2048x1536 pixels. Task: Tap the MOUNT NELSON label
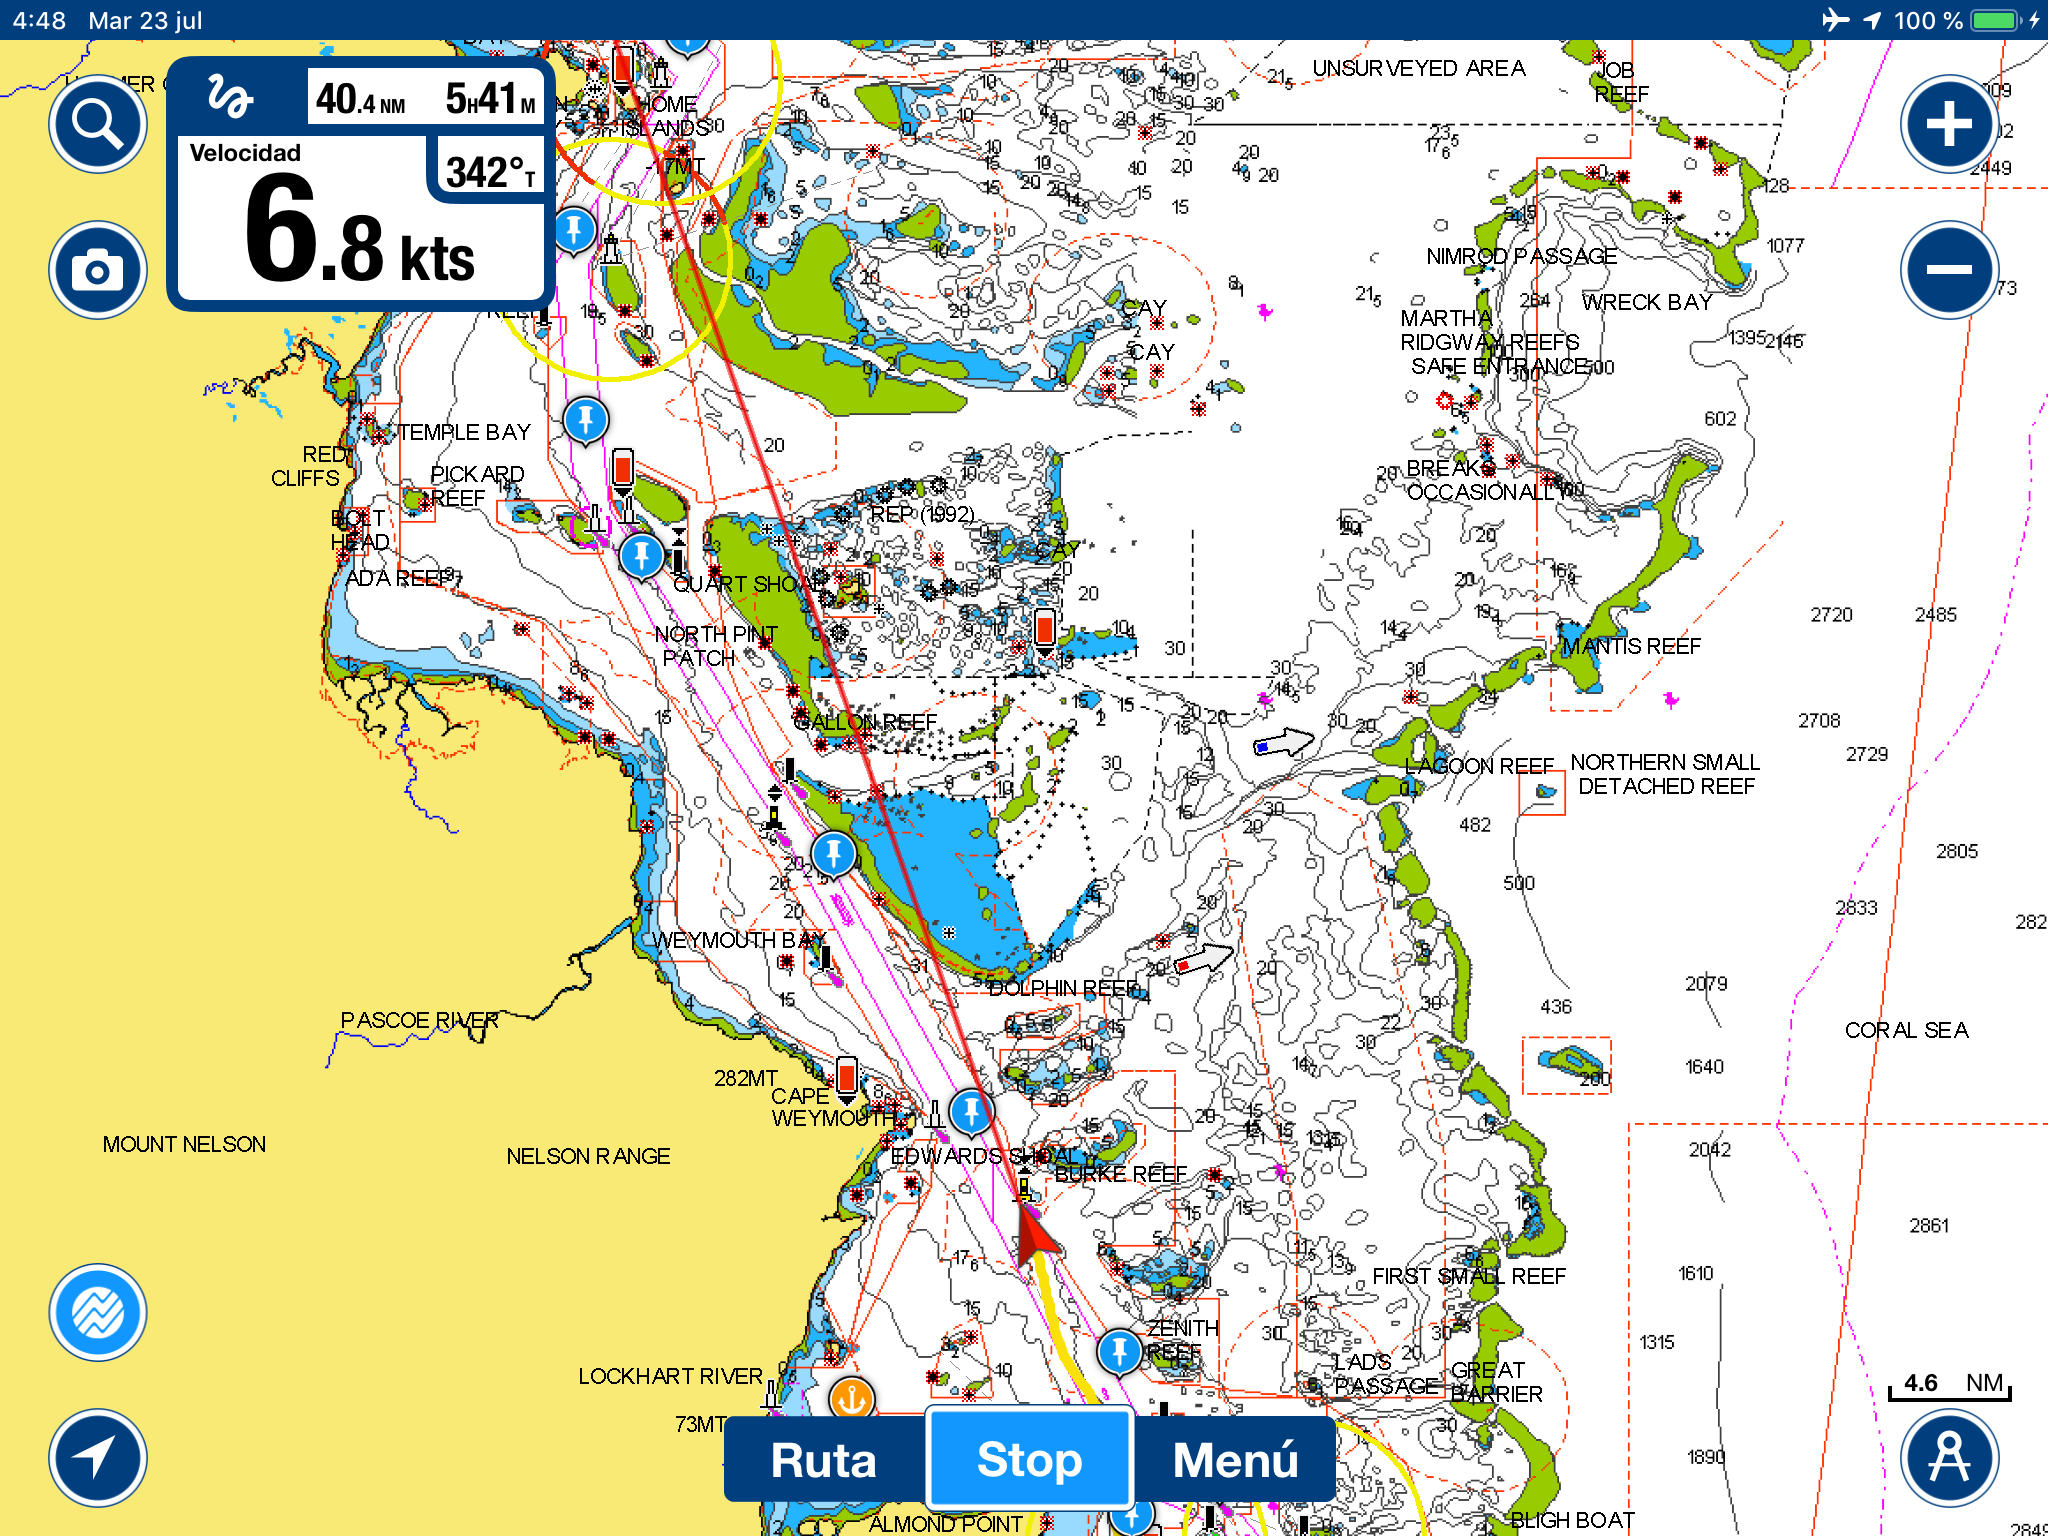(x=184, y=1144)
